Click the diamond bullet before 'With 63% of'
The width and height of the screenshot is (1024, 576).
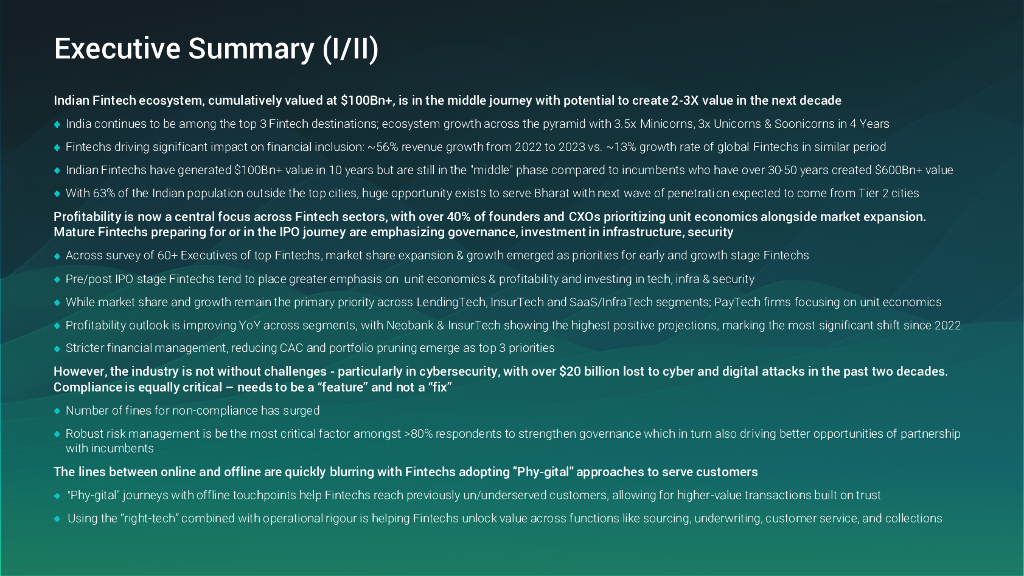(x=57, y=193)
